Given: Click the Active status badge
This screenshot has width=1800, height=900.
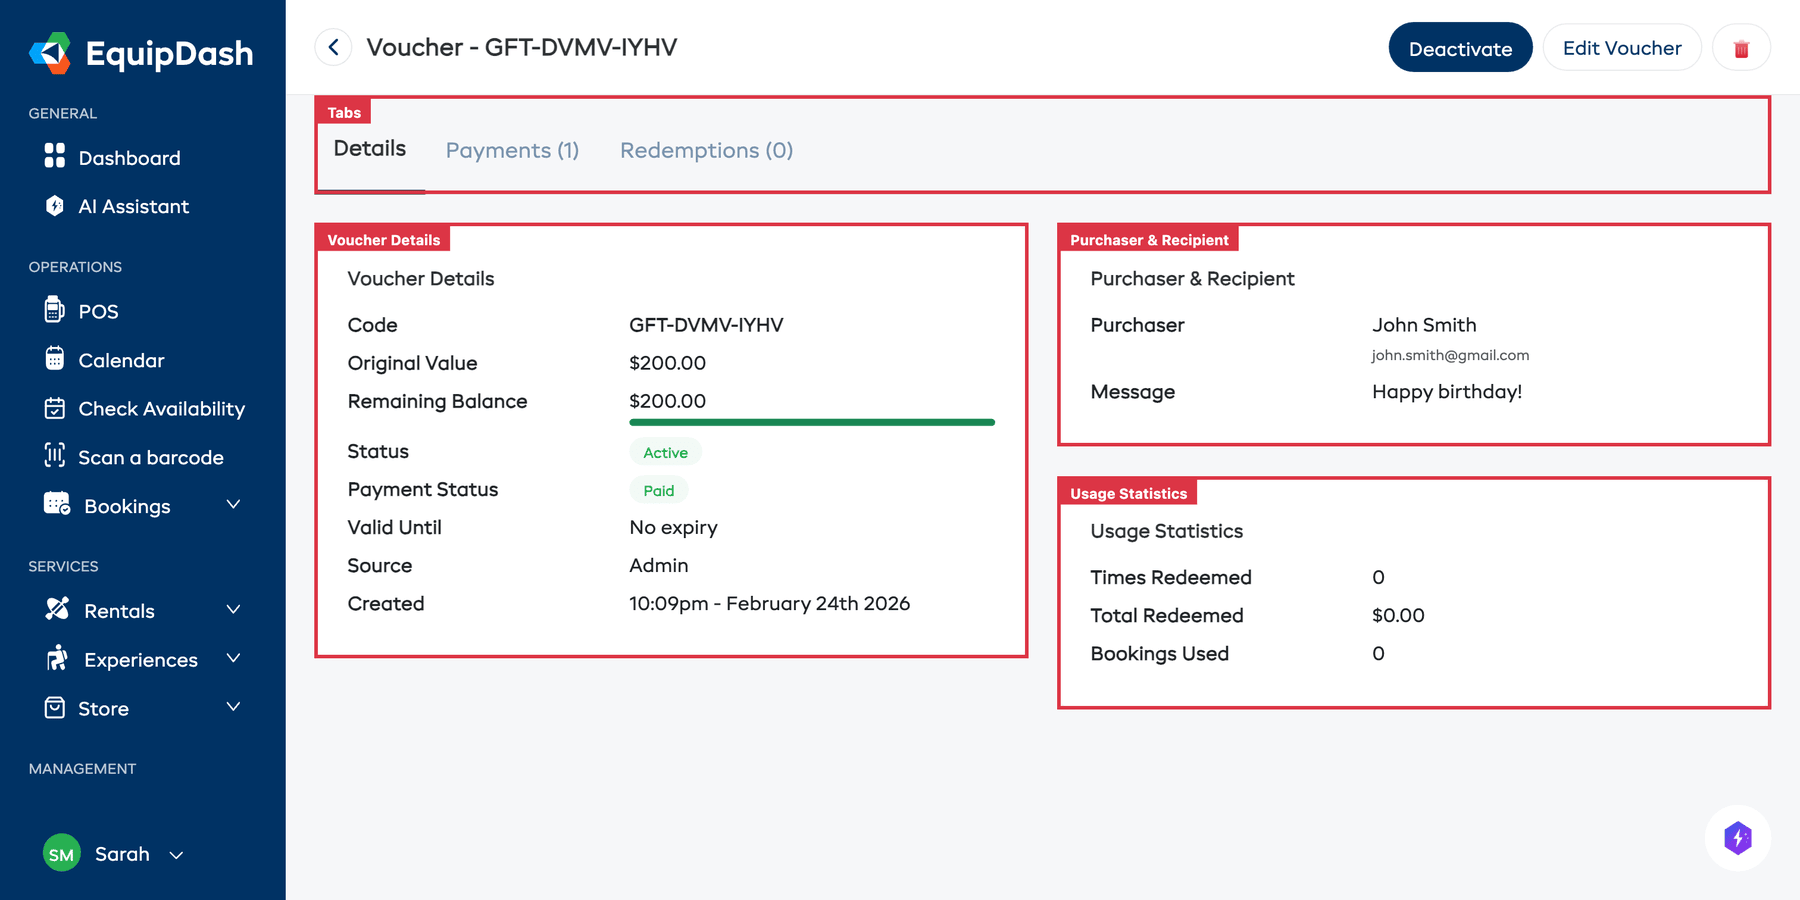Looking at the screenshot, I should coord(665,452).
